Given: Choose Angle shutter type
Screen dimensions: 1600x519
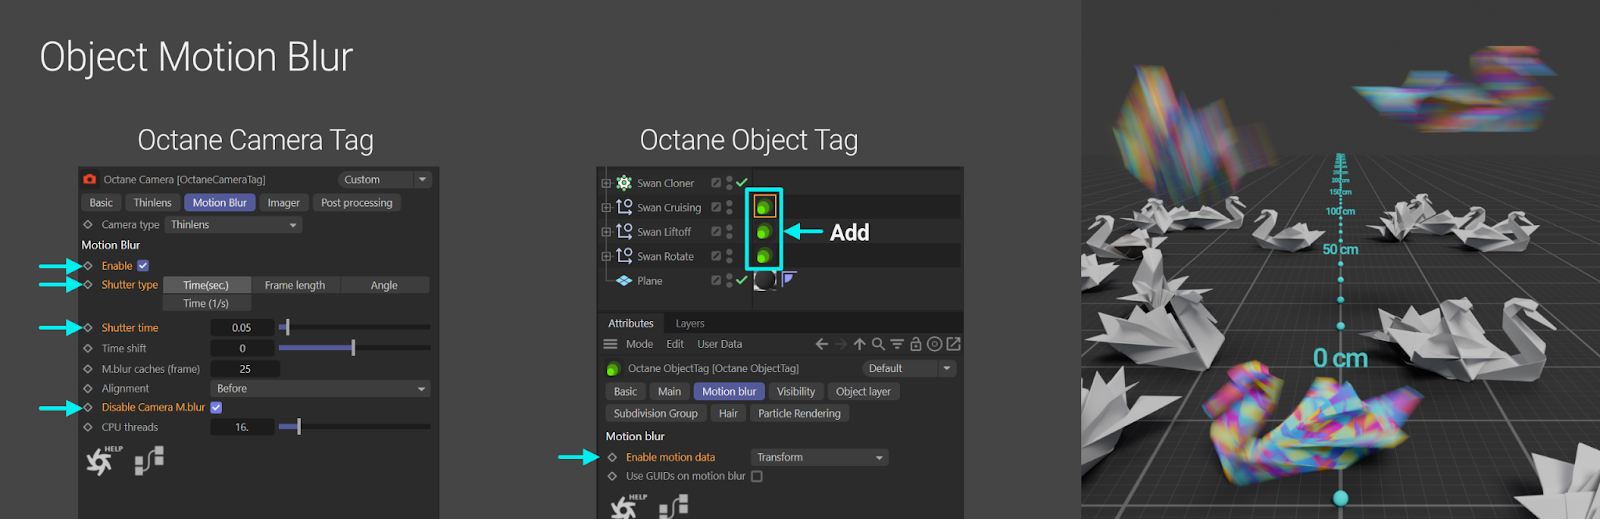Looking at the screenshot, I should pyautogui.click(x=384, y=286).
